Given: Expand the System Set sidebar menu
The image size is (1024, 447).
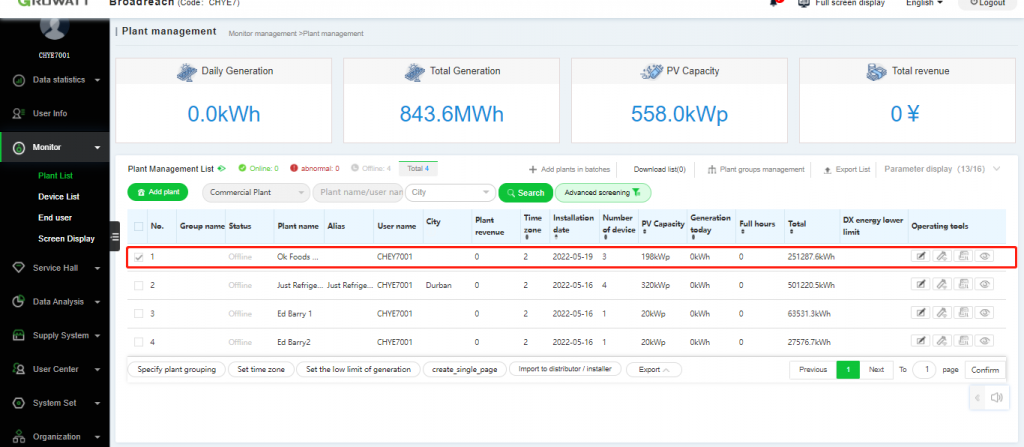Looking at the screenshot, I should [x=55, y=403].
